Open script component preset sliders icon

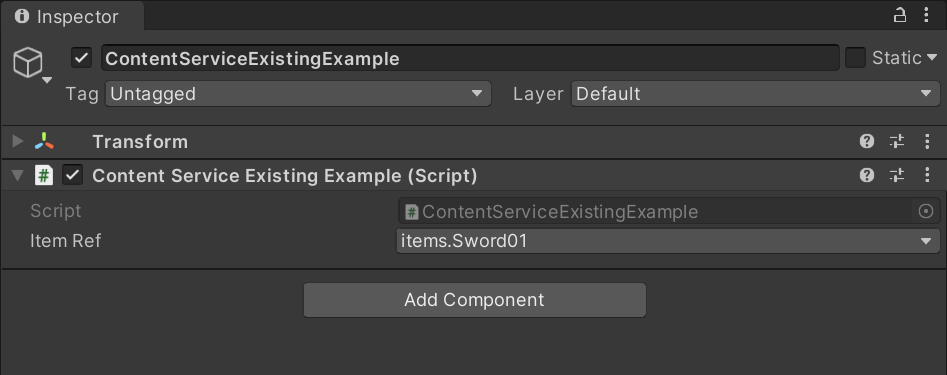point(897,175)
